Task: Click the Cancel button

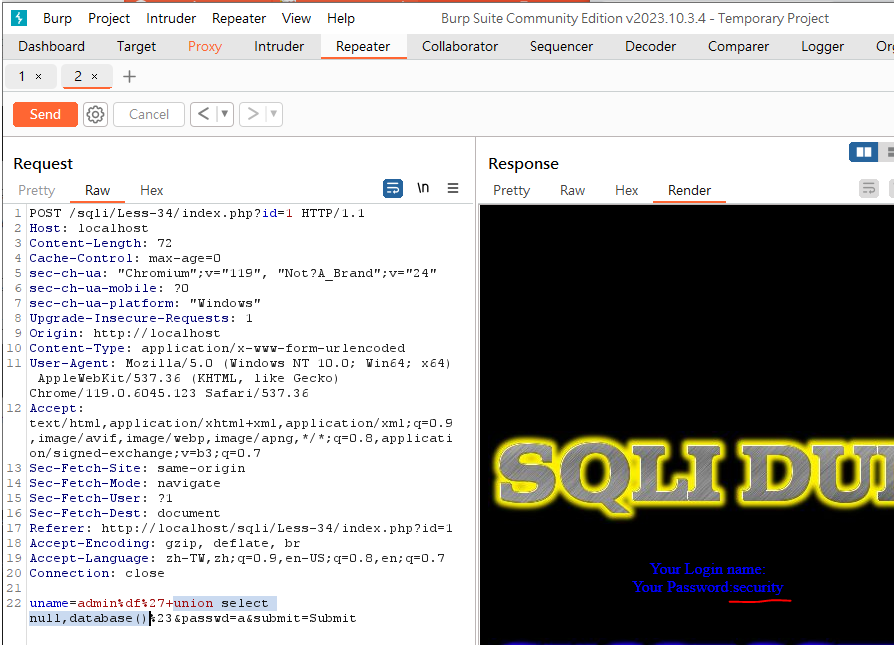Action: (149, 115)
